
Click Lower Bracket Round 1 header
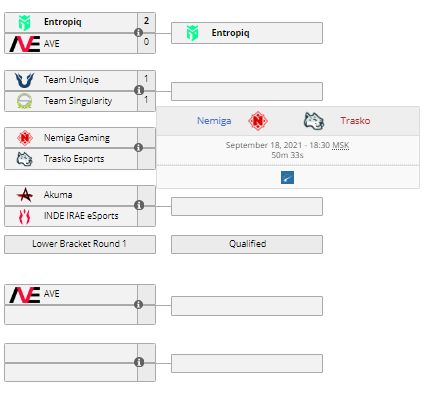[x=80, y=244]
